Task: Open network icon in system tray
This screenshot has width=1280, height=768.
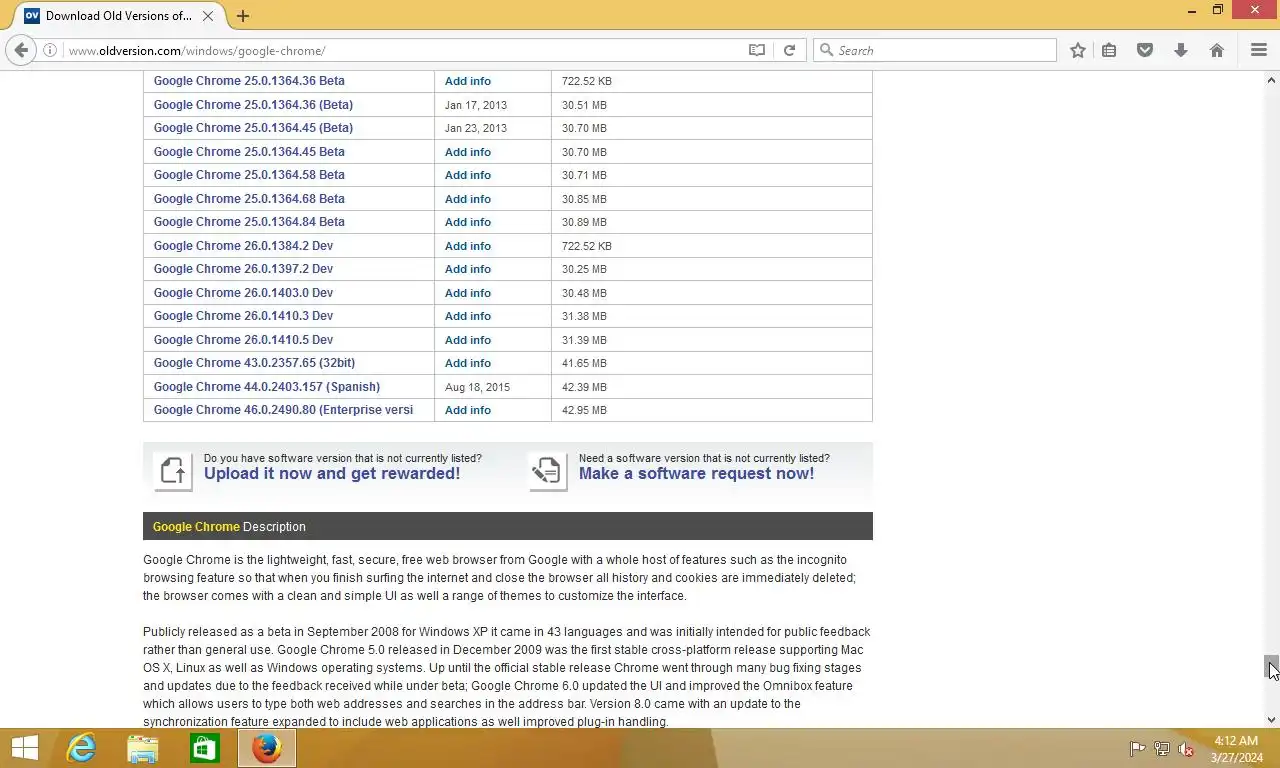Action: coord(1161,749)
